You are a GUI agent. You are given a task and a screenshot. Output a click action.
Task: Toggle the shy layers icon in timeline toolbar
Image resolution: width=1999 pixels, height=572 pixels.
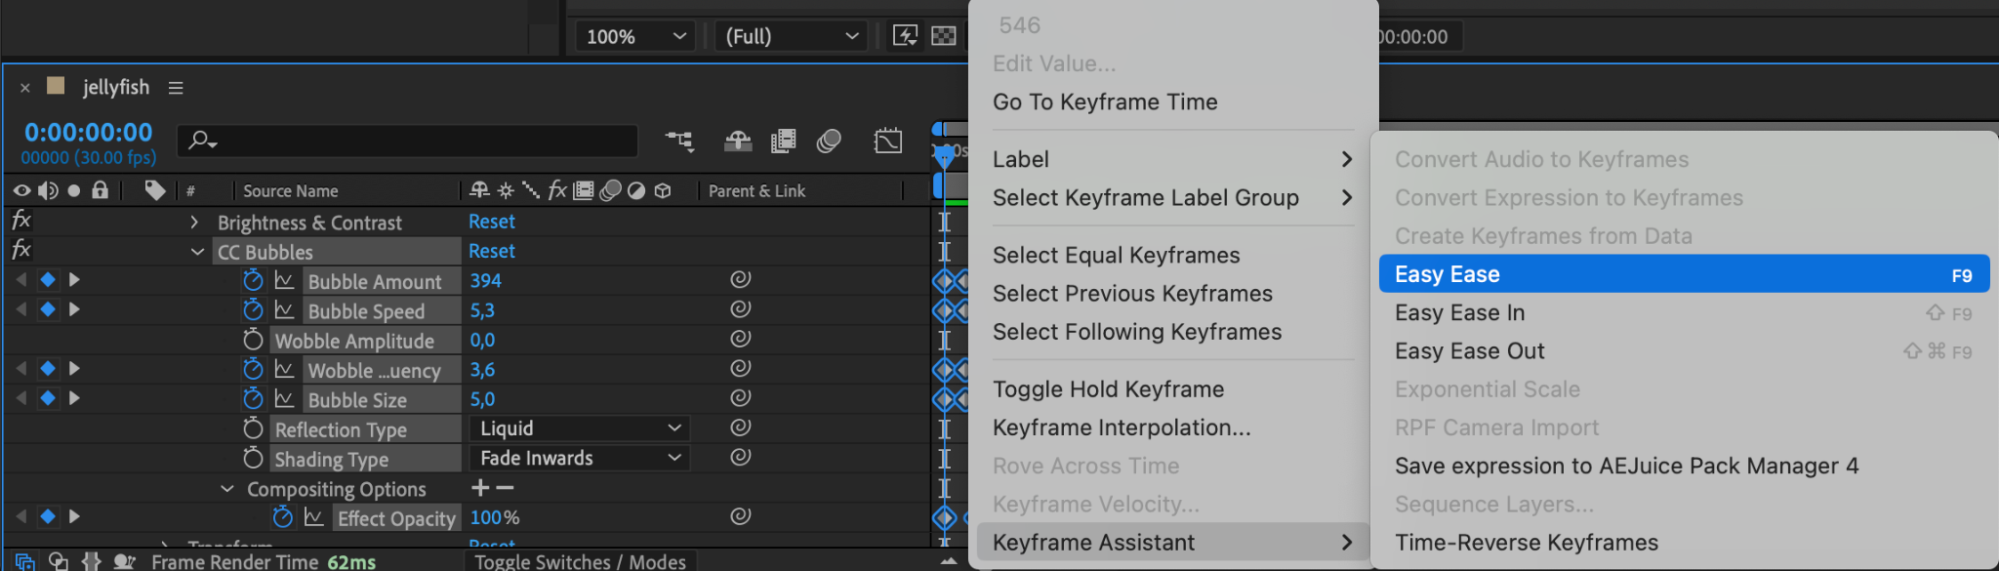tap(738, 141)
